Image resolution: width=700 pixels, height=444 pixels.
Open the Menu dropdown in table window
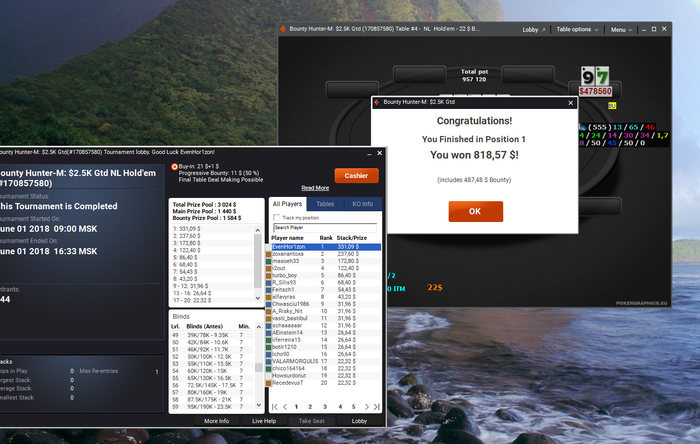click(621, 29)
